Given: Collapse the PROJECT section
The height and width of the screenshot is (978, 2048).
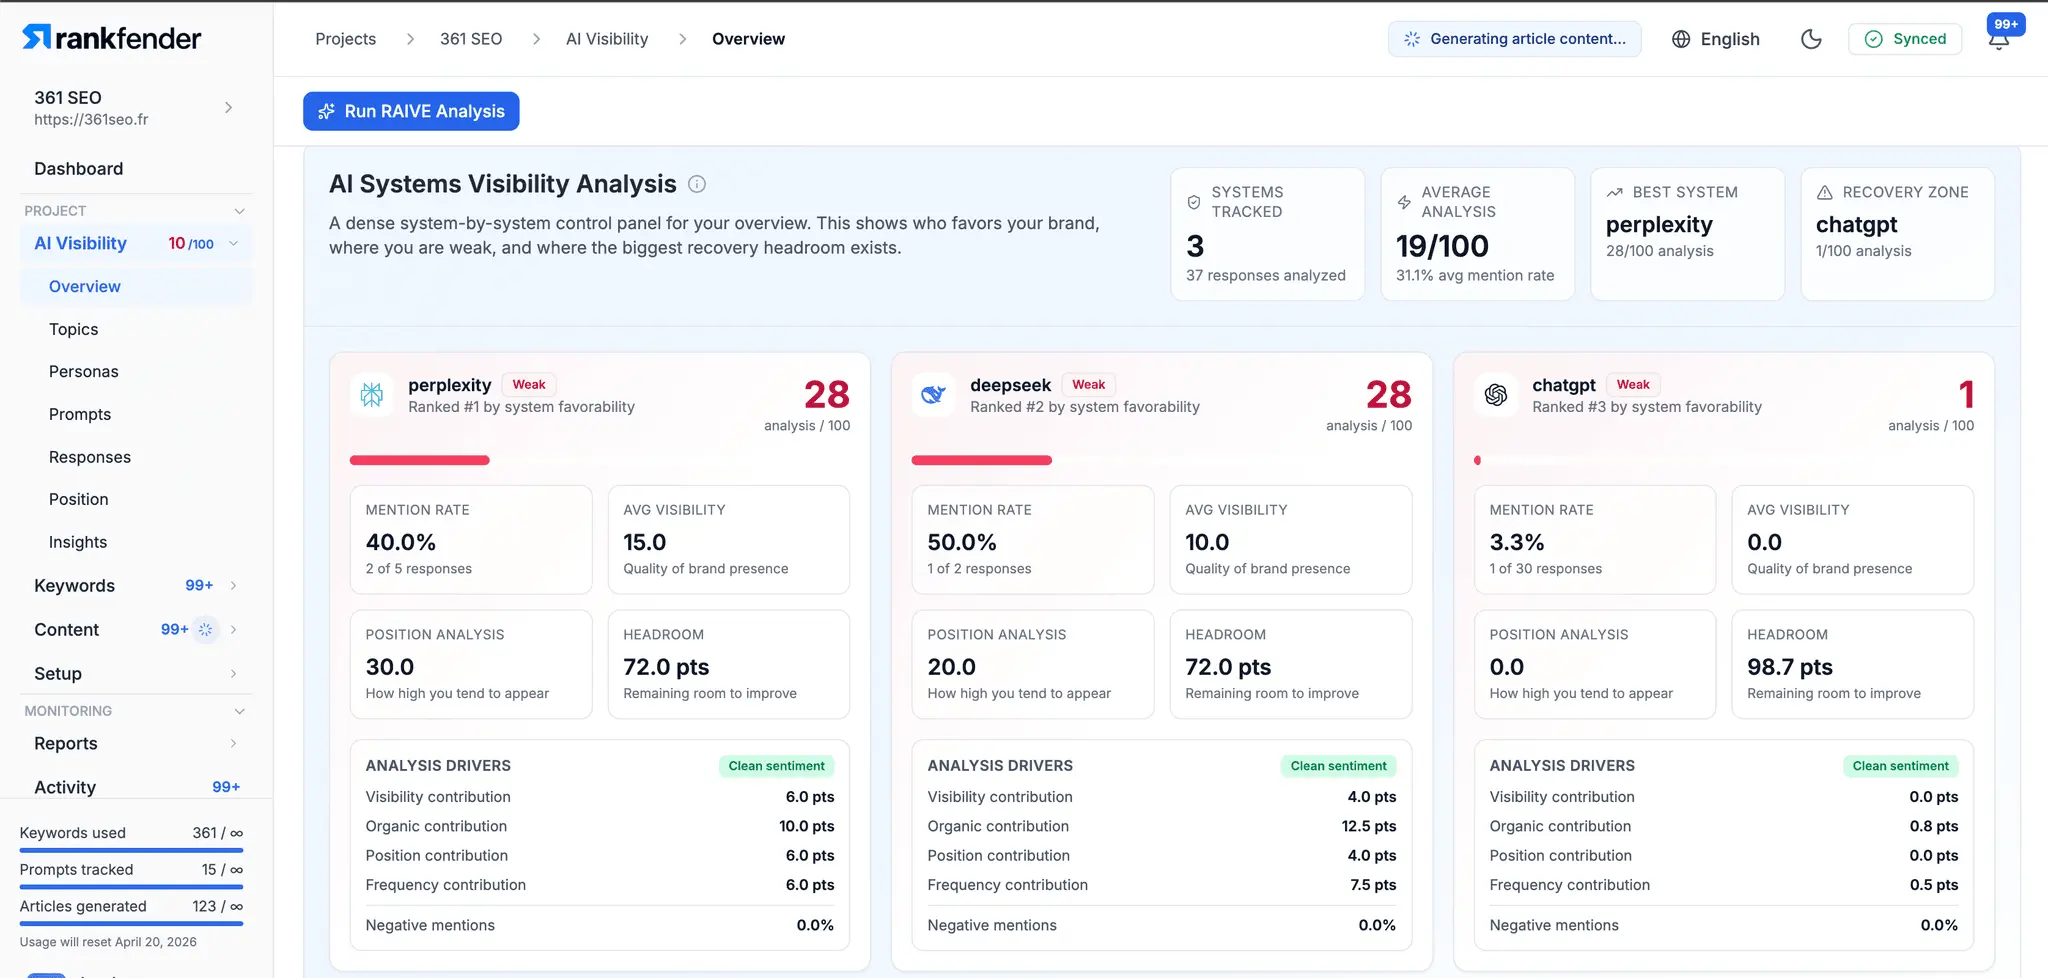Looking at the screenshot, I should point(239,211).
